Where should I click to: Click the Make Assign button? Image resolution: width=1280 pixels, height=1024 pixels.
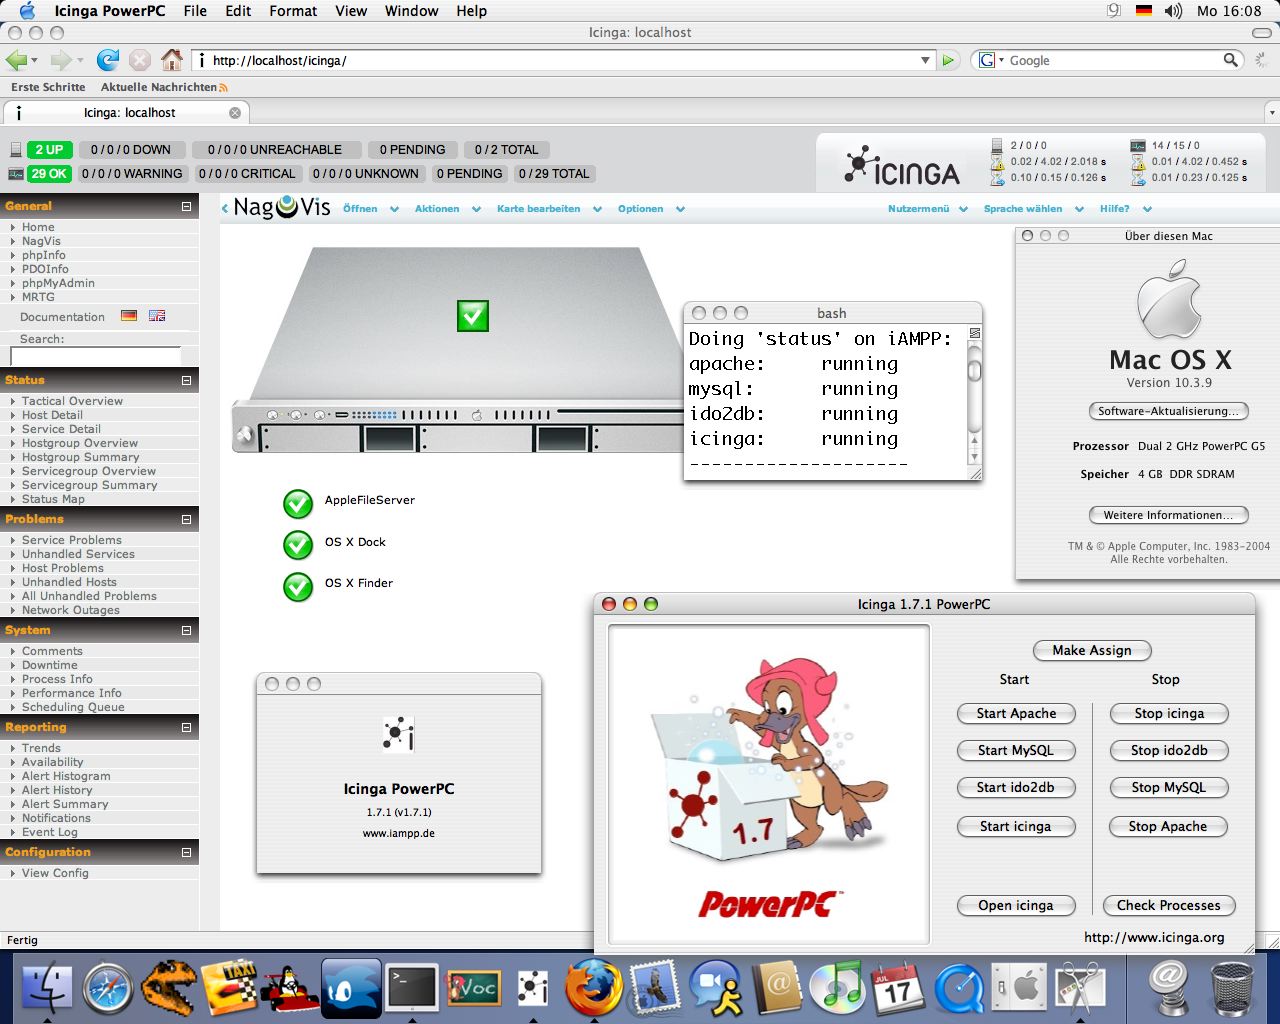click(1092, 650)
